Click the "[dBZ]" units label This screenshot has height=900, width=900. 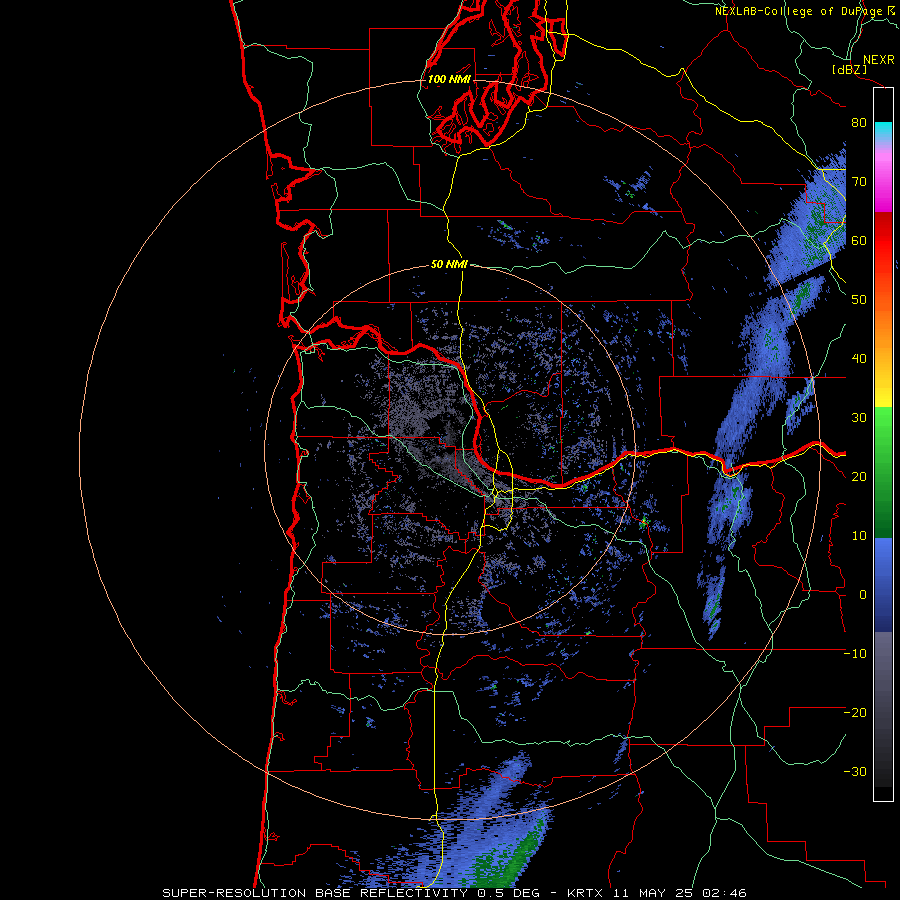click(x=849, y=69)
